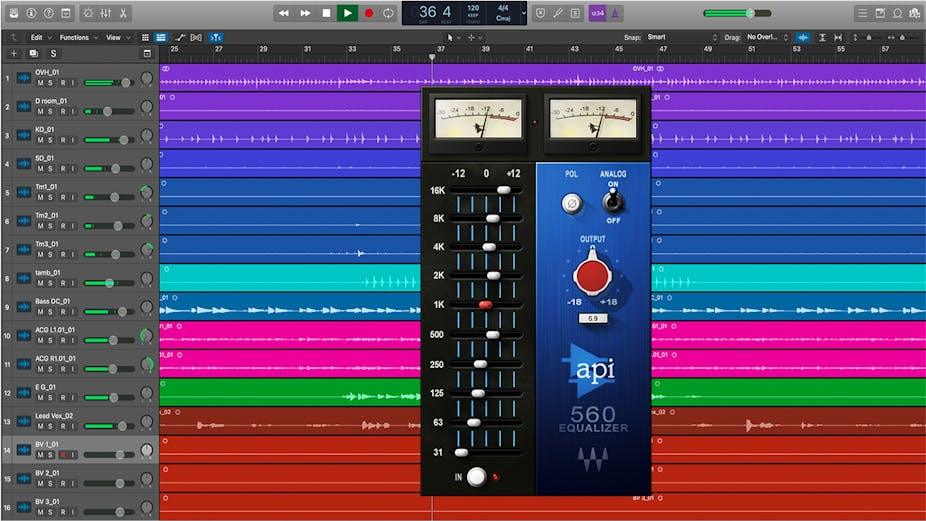
Task: Flip the ANALOG on/off switch
Action: pos(612,202)
